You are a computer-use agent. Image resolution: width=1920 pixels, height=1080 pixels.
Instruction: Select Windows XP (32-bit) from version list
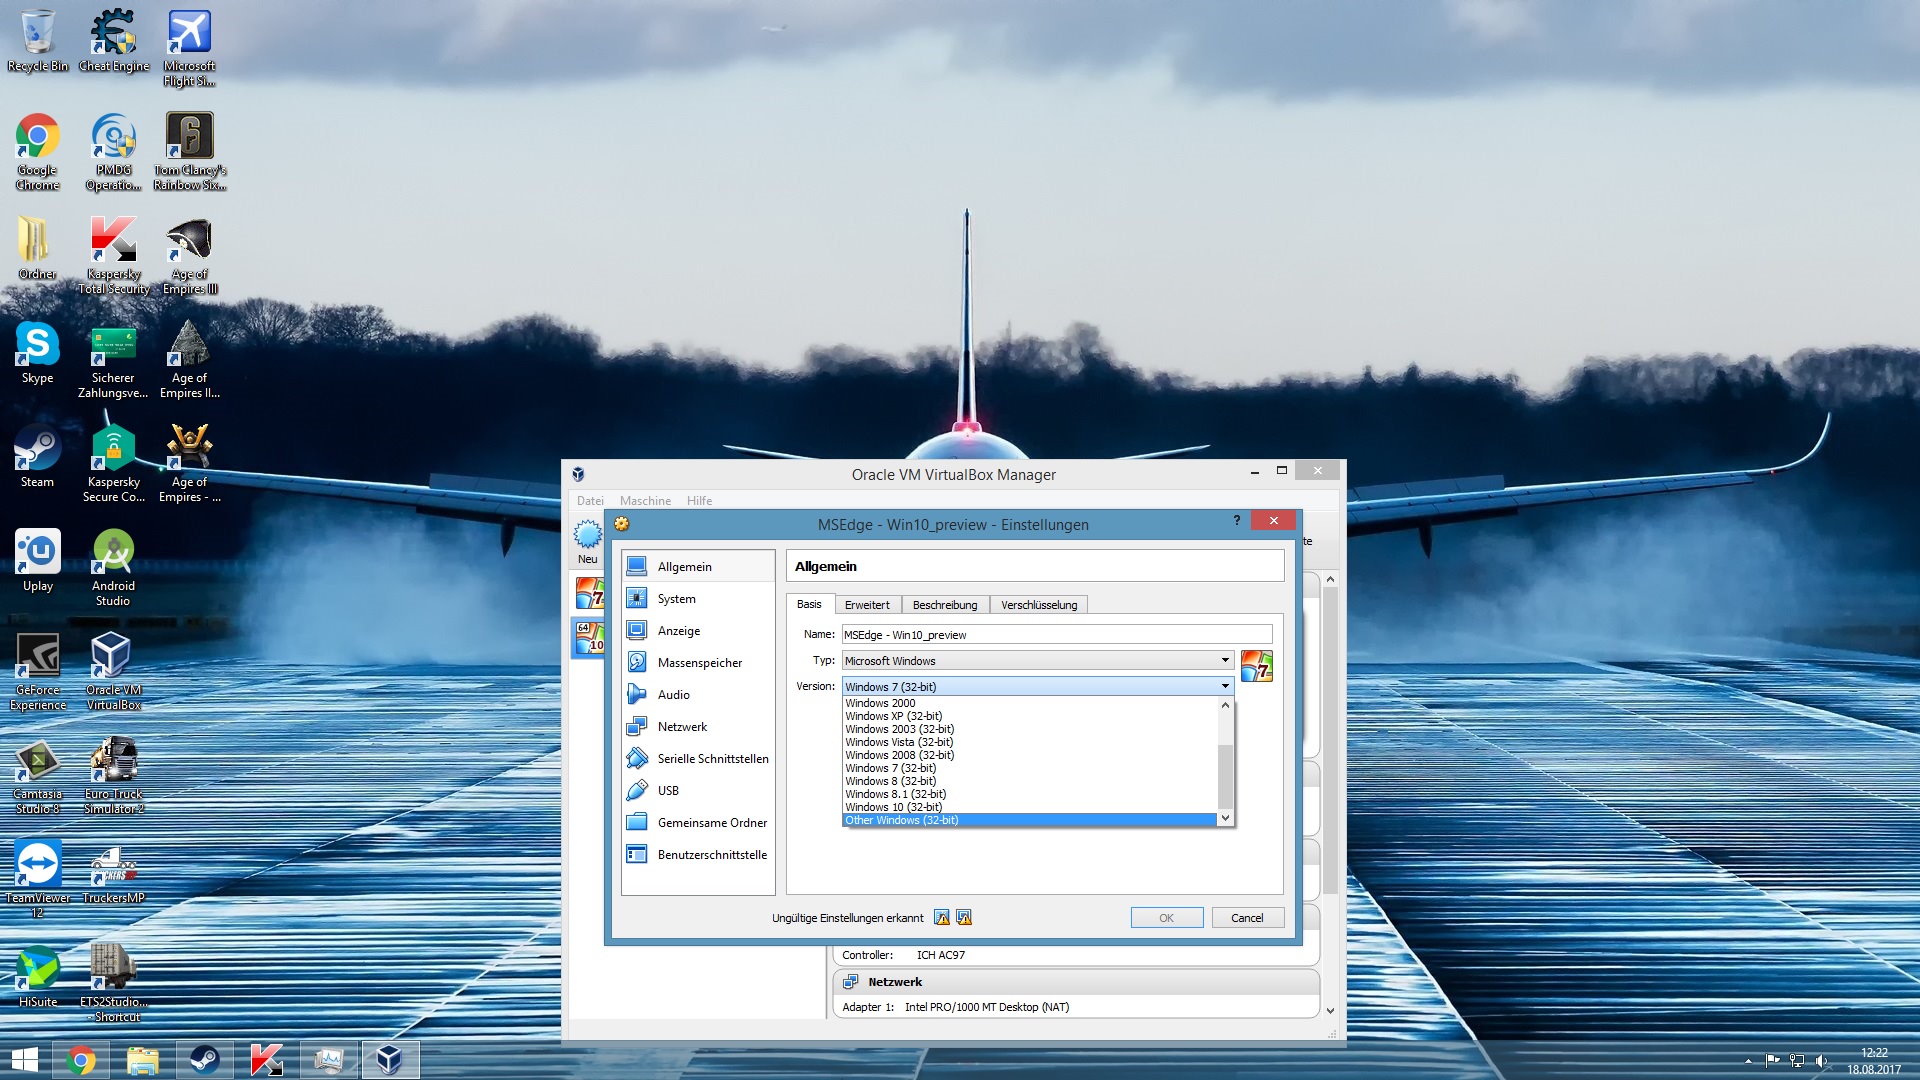[893, 716]
